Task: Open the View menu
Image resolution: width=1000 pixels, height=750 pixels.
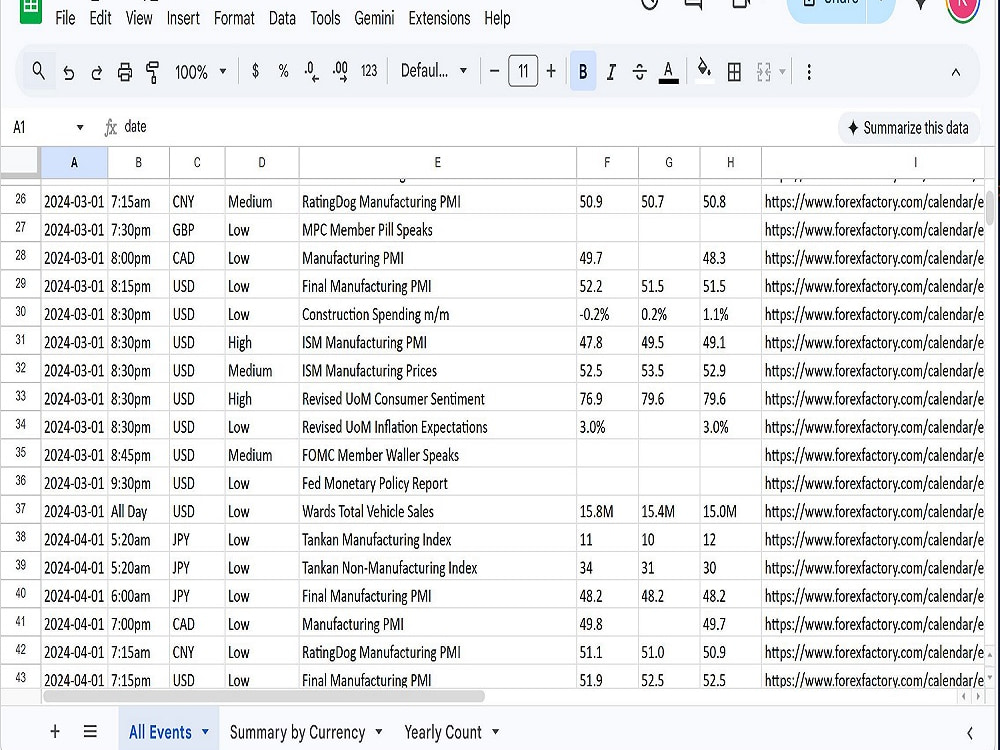Action: [x=138, y=18]
